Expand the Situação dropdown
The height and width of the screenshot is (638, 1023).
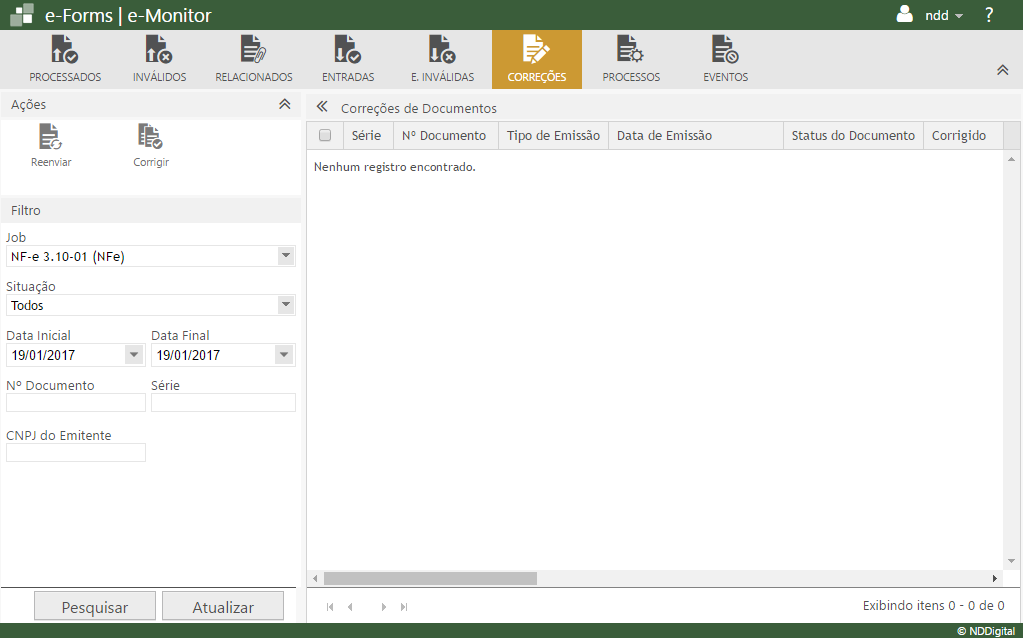286,305
